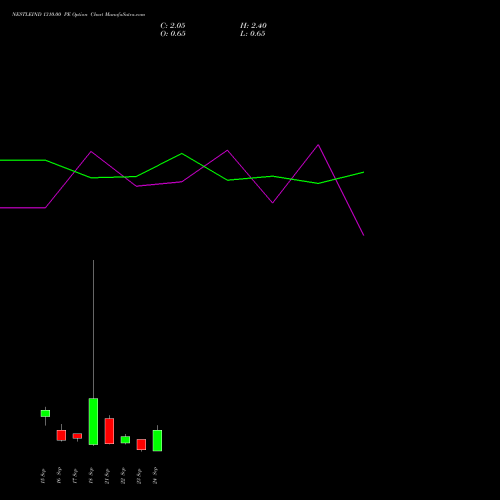Select the green candle above 15 Sep
Viewport: 500px width, 500px height.
pos(45,413)
